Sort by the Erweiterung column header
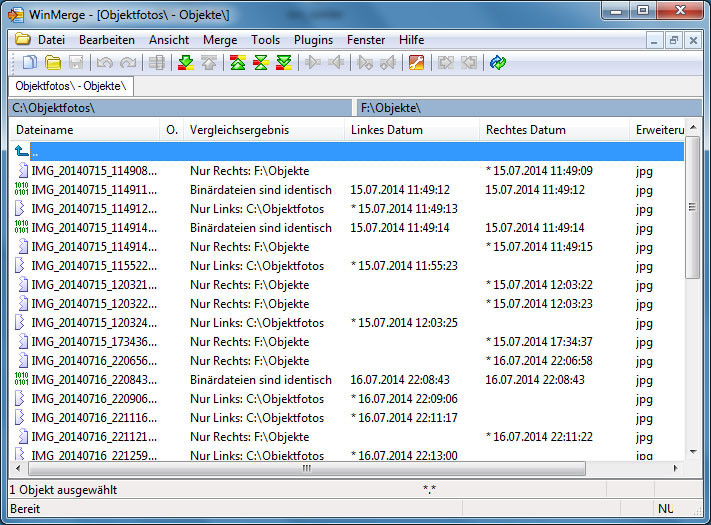This screenshot has height=525, width=711. click(x=657, y=130)
